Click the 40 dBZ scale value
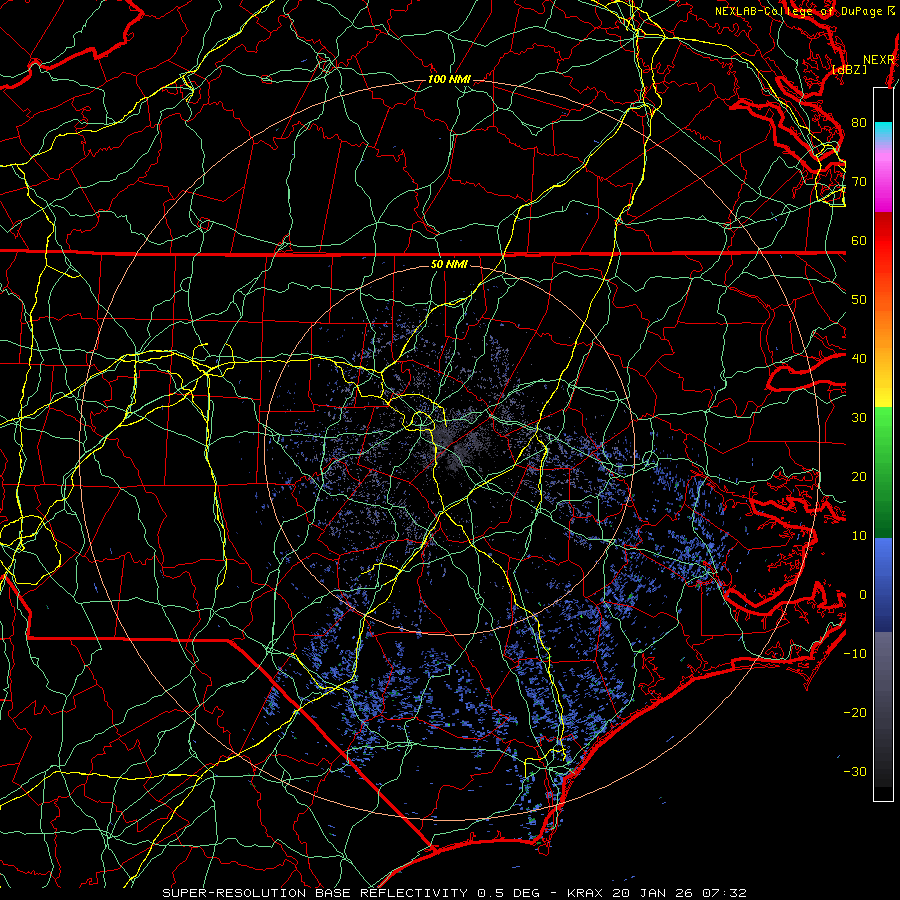The height and width of the screenshot is (900, 900). (859, 358)
